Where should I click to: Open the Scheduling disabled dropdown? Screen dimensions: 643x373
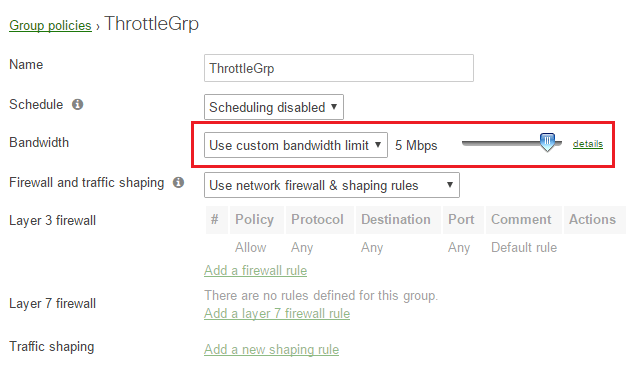coord(274,107)
